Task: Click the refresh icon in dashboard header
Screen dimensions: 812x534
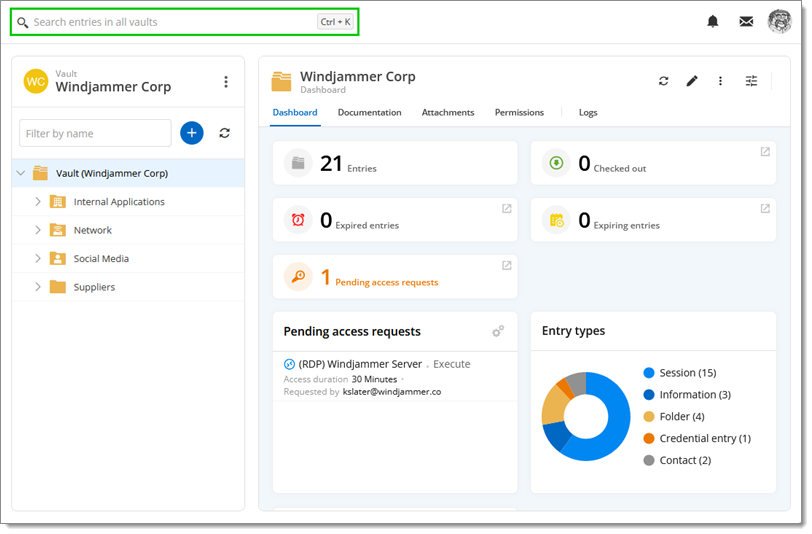Action: [663, 81]
